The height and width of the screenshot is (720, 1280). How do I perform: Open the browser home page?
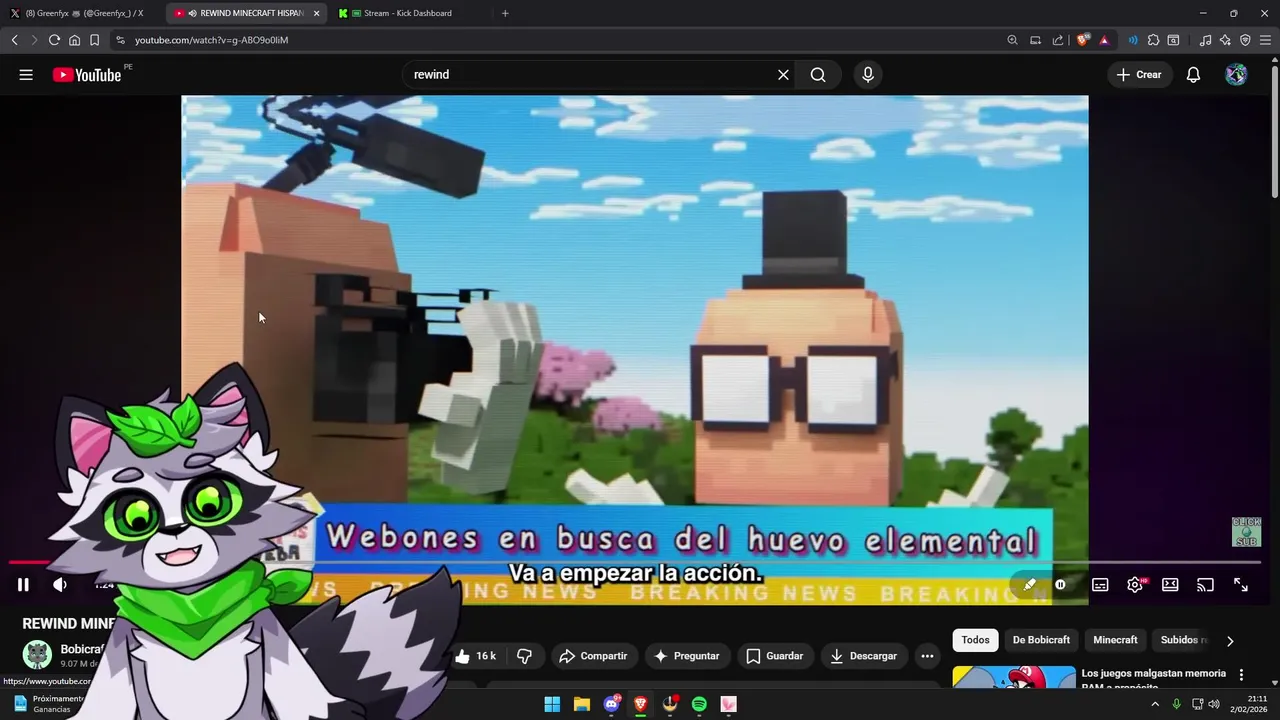point(74,40)
